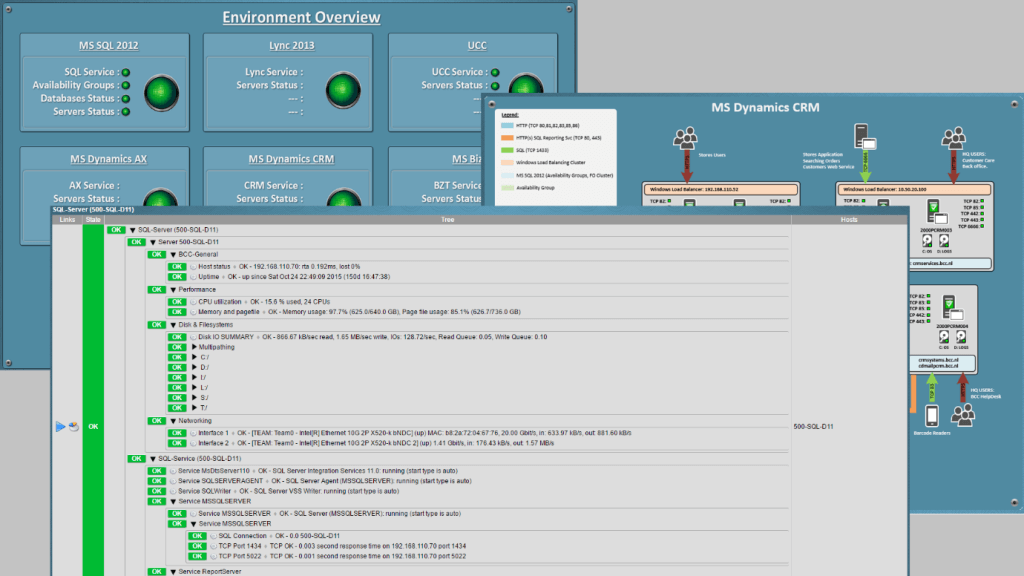Screen dimensions: 1024x576
Task: Click the large green status orb in Lync 2013 panel
Action: coord(343,90)
